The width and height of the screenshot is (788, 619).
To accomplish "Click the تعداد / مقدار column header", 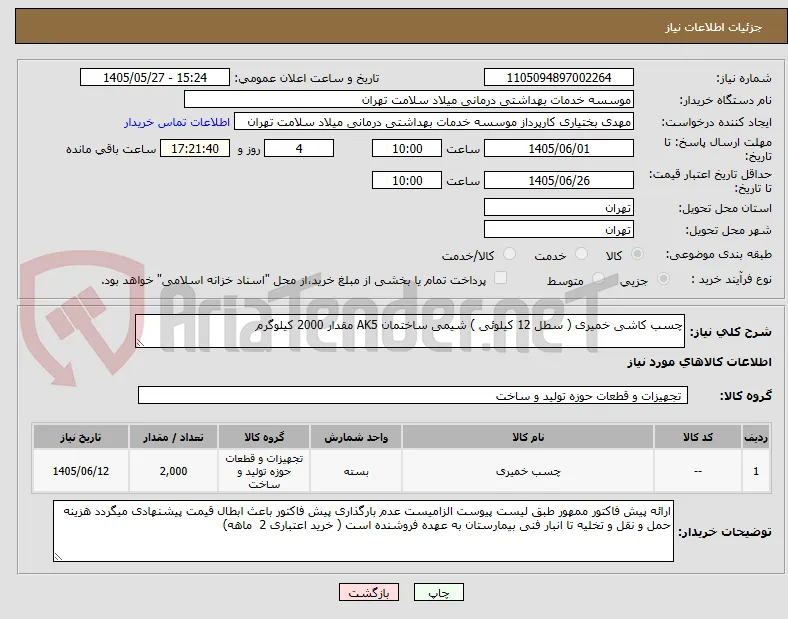I will click(x=173, y=437).
